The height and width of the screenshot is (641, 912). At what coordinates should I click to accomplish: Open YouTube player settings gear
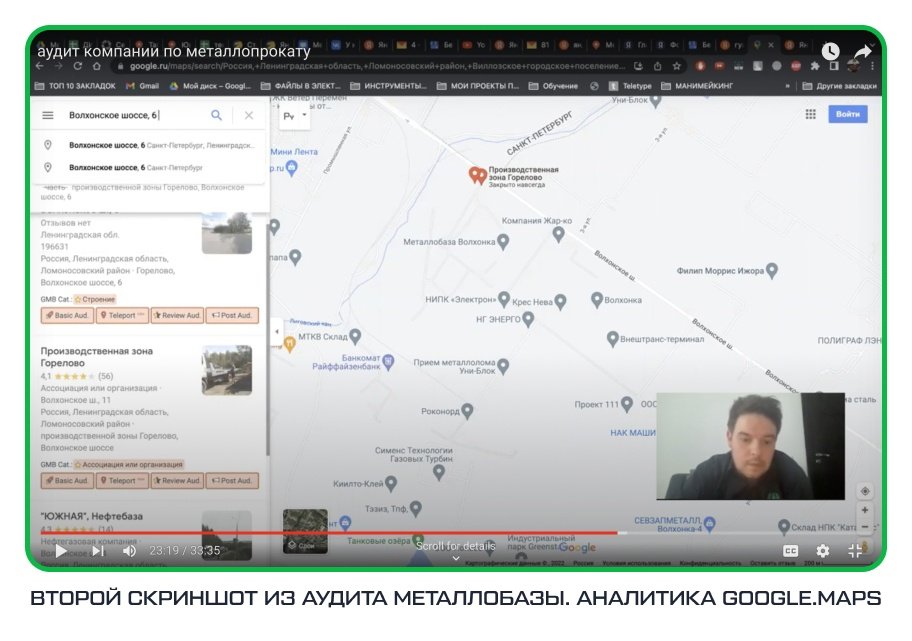(822, 550)
